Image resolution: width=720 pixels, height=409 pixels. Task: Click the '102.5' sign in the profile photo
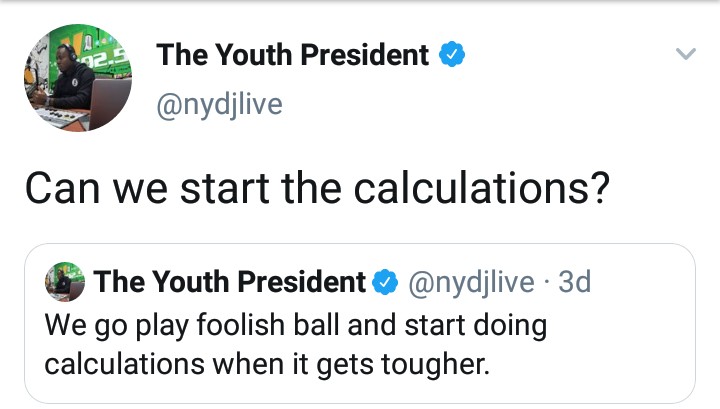point(108,57)
